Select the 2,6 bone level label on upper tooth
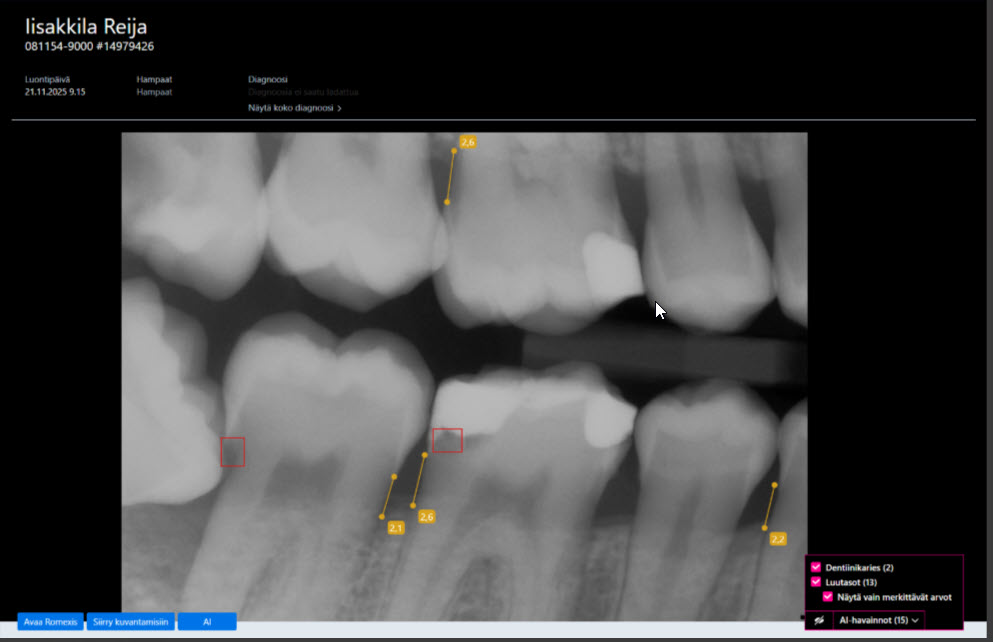Screen dimensions: 993x642 [x=468, y=142]
